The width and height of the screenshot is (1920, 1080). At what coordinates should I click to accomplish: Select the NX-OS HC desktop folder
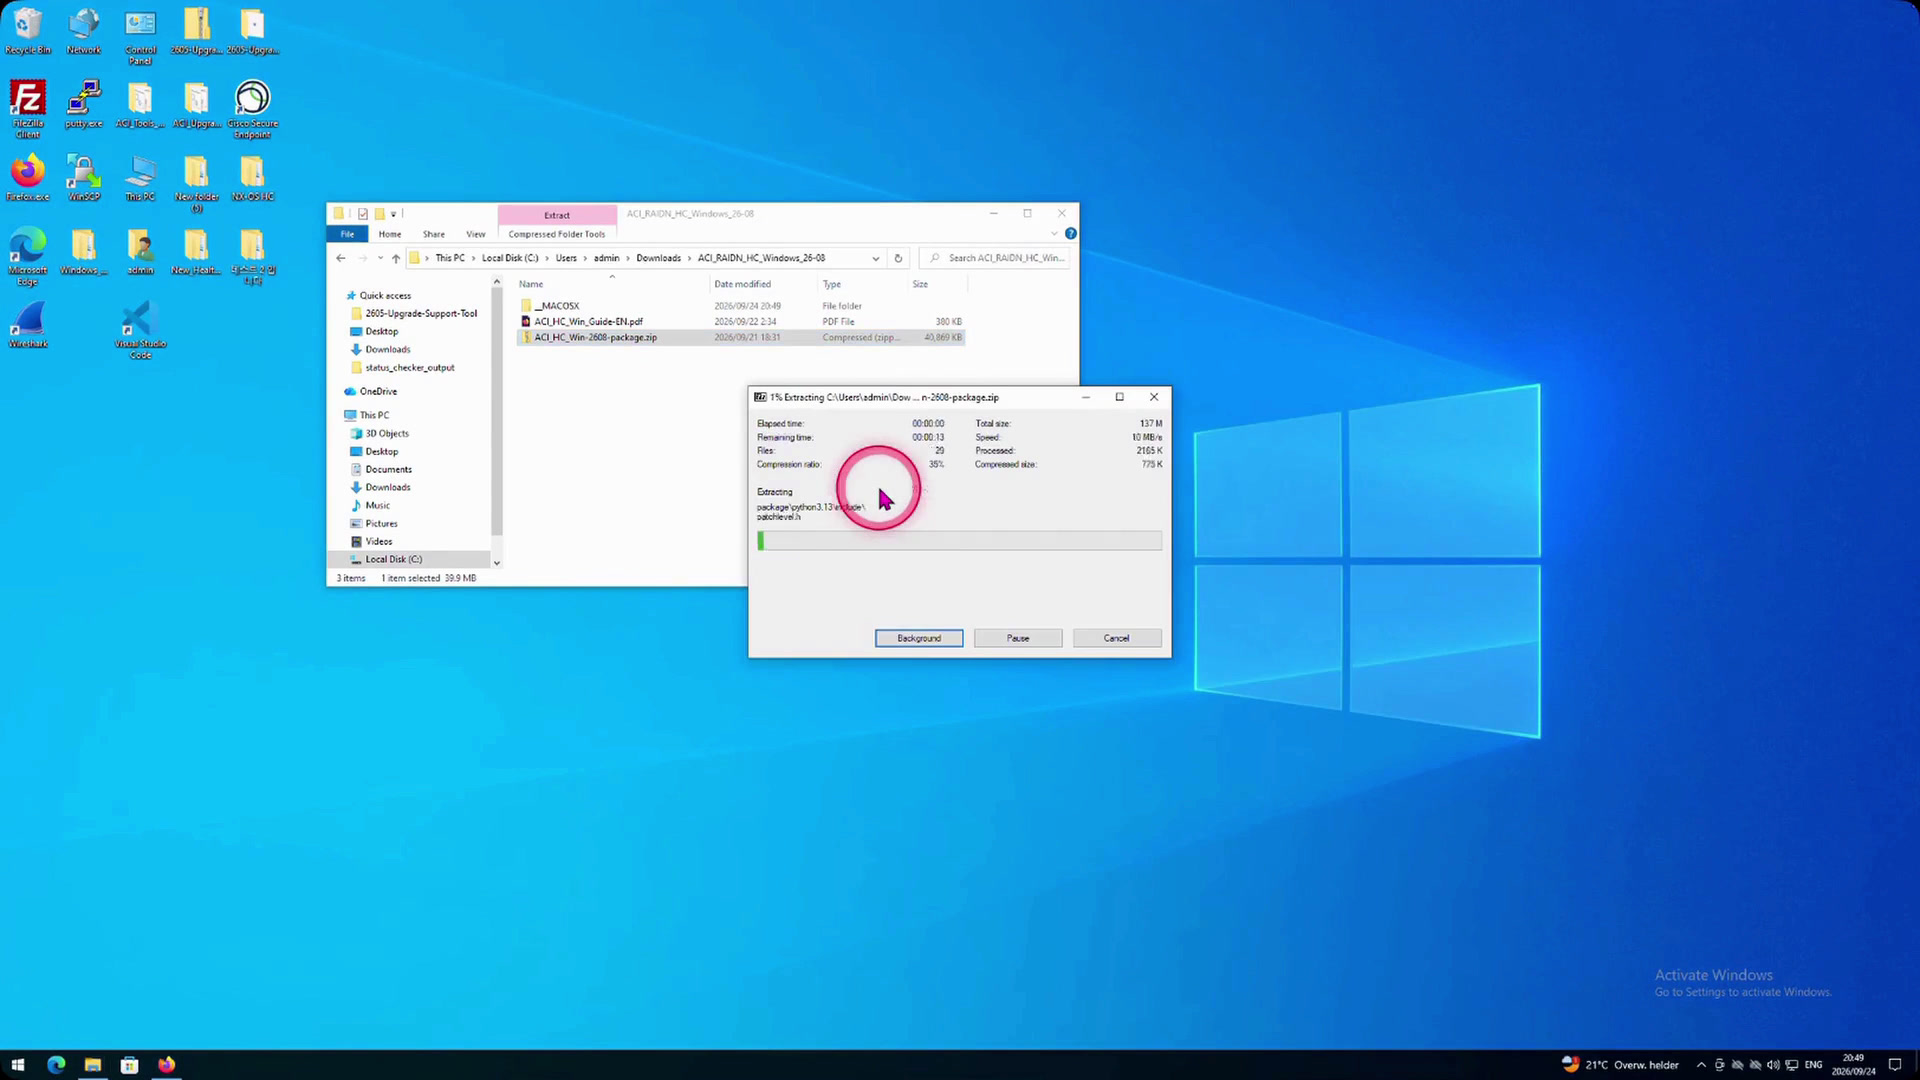252,177
